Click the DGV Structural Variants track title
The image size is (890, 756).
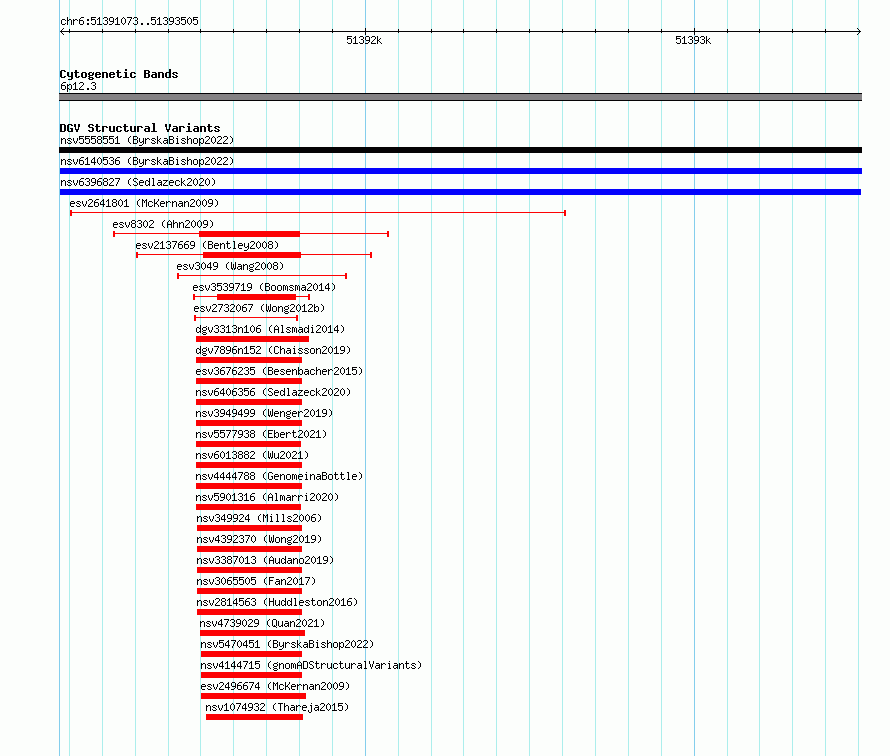(140, 128)
